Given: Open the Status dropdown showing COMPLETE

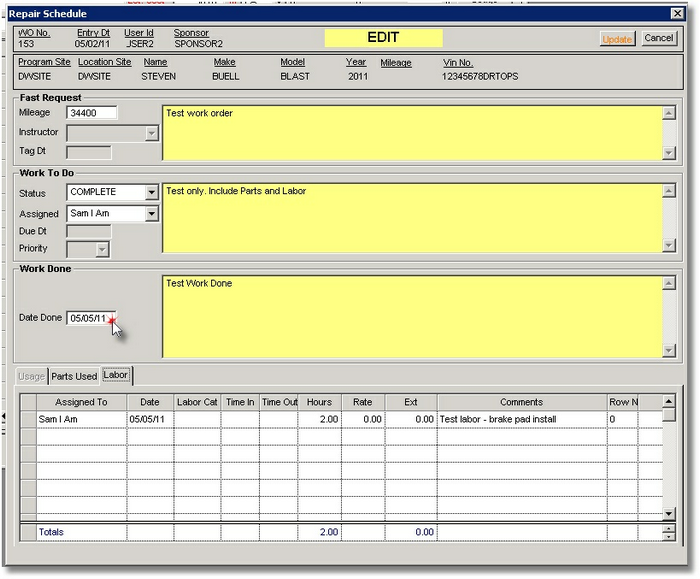Looking at the screenshot, I should [x=151, y=192].
